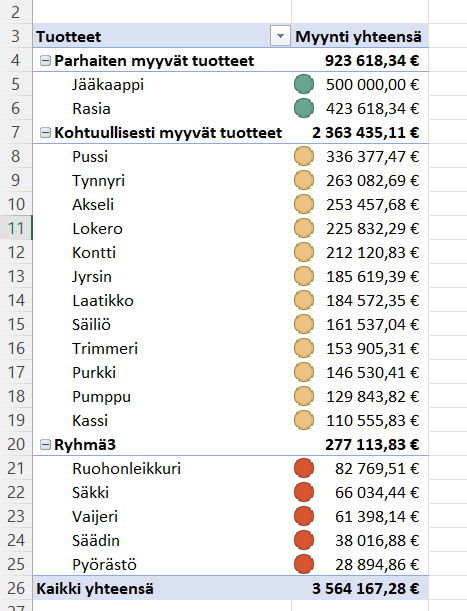Viewport: 467px width, 611px height.
Task: Click the yellow indicator icon for Lokero
Action: (304, 228)
